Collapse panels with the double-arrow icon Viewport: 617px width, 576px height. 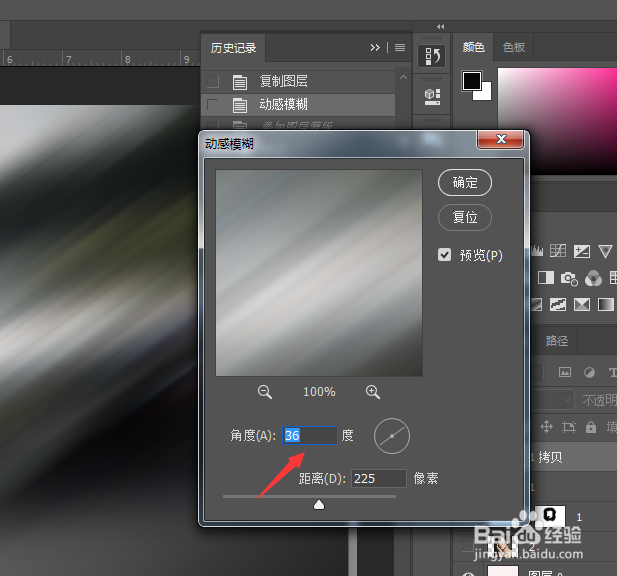pos(441,27)
